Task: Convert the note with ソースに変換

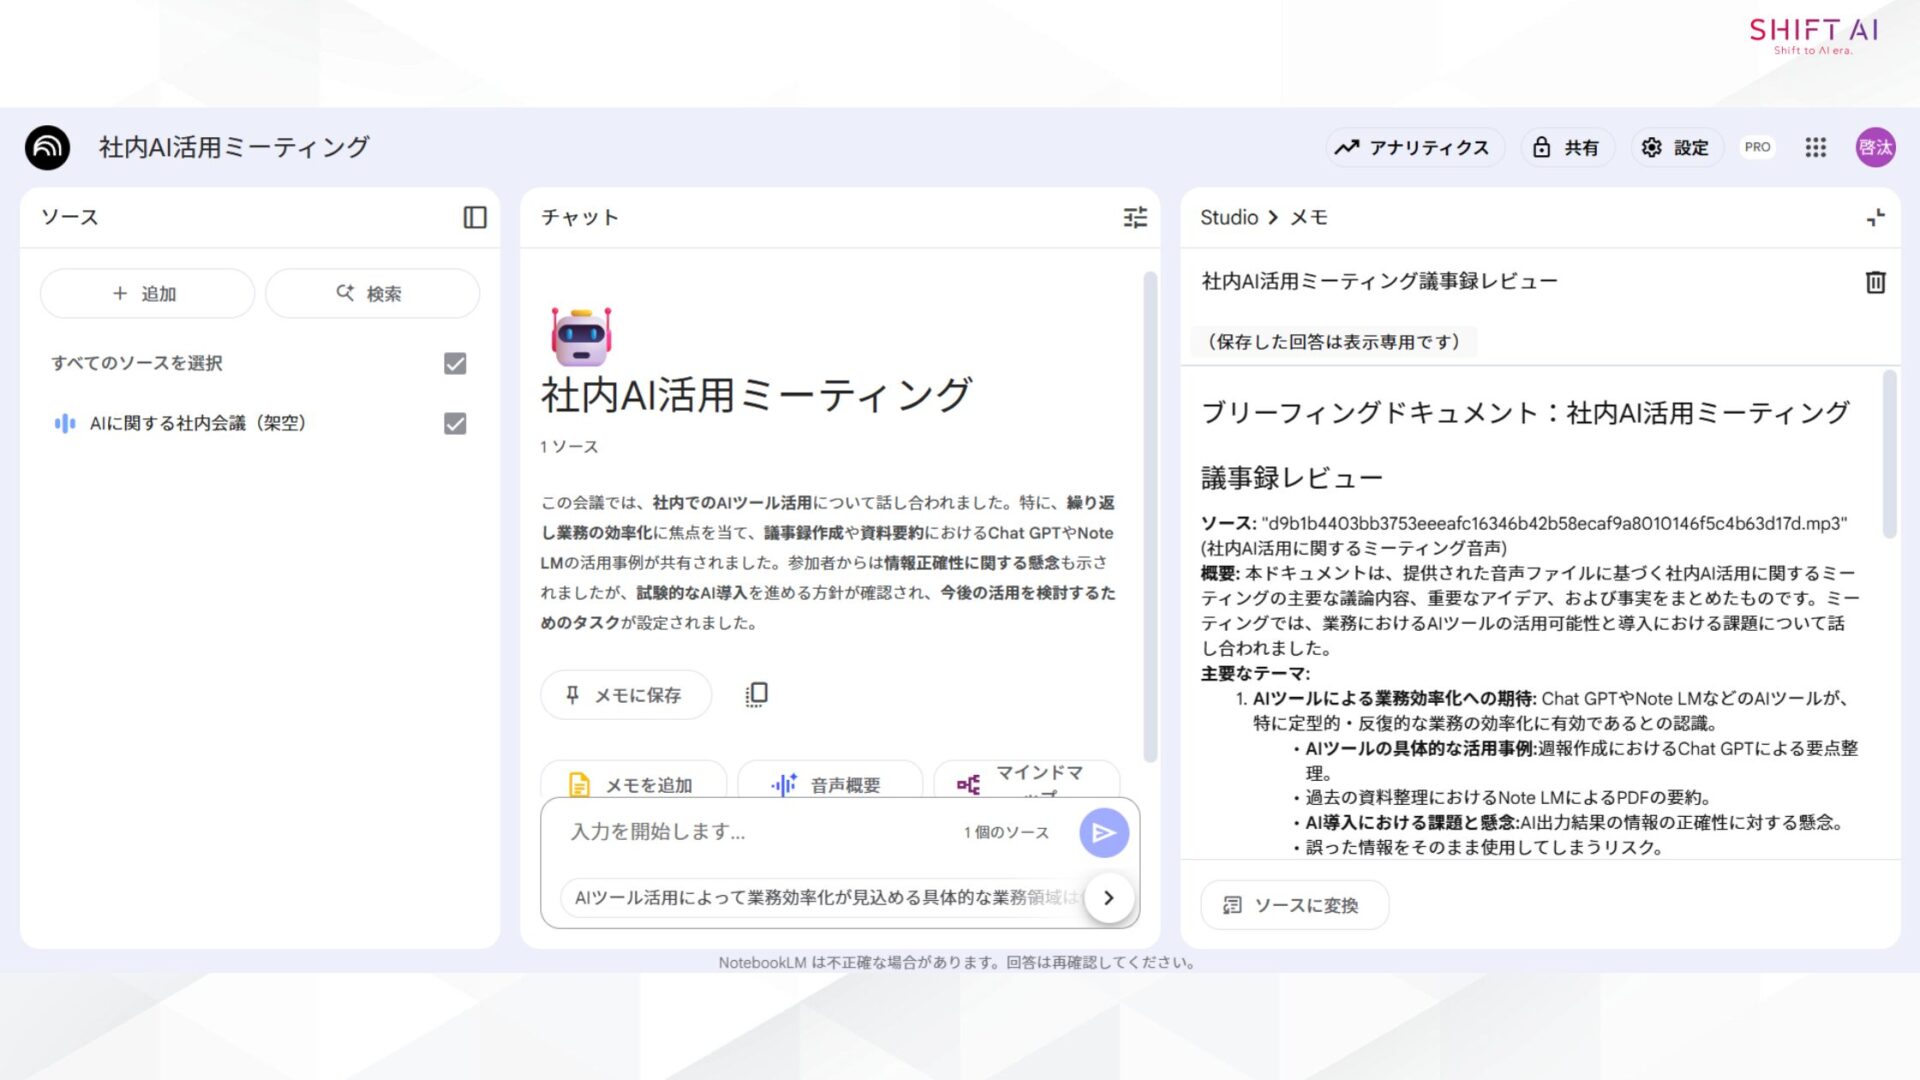Action: (1293, 905)
